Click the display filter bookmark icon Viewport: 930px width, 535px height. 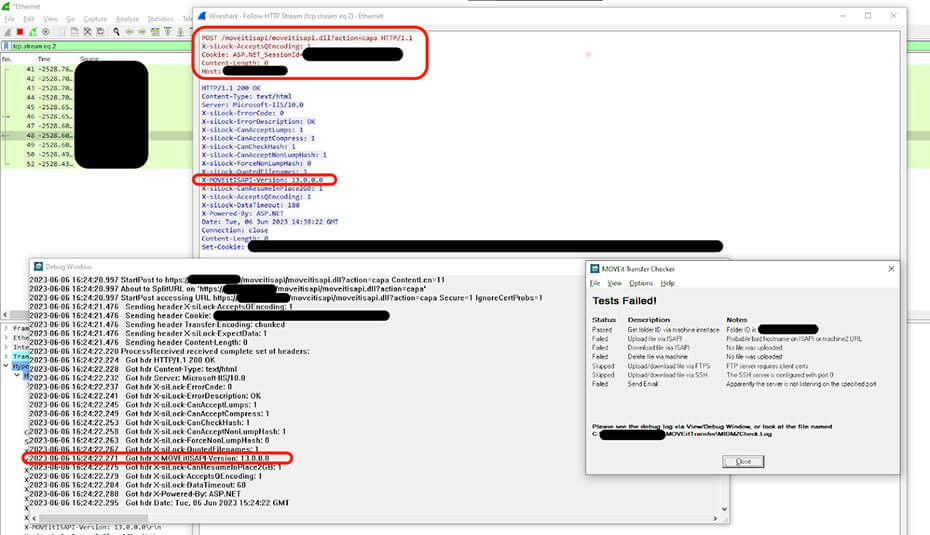click(7, 45)
